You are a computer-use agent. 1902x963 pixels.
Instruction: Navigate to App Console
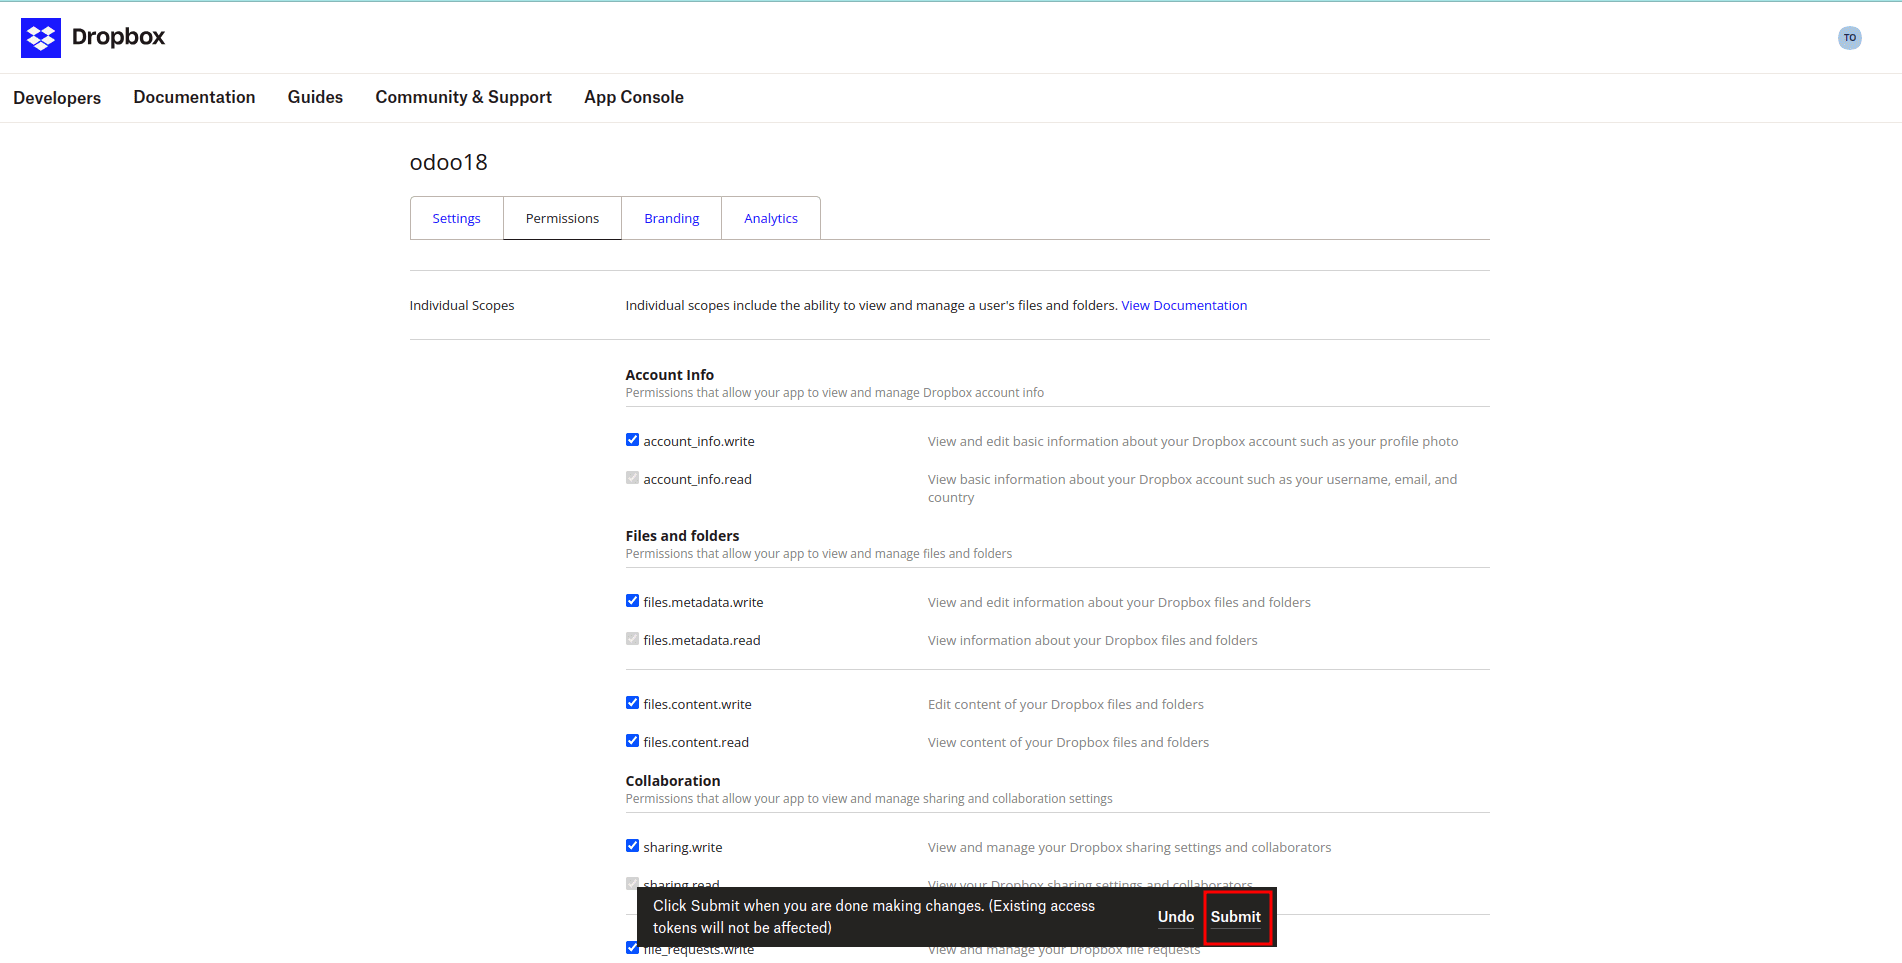[x=633, y=97]
